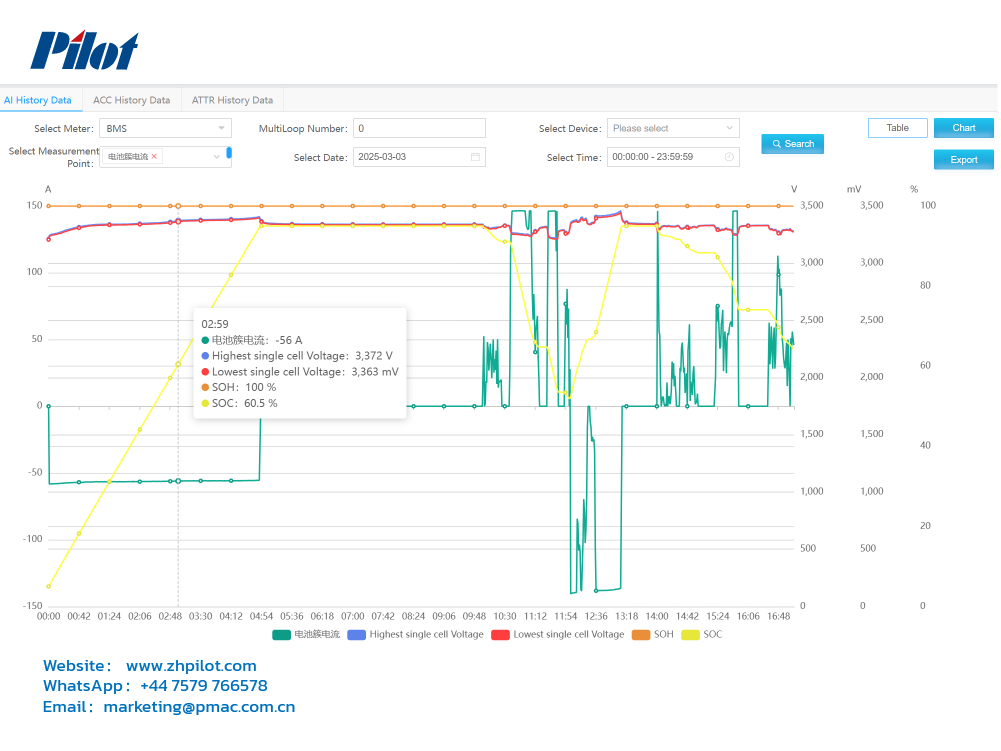Click the 04:54 x-axis time label
This screenshot has height=751, width=1001.
pos(261,616)
